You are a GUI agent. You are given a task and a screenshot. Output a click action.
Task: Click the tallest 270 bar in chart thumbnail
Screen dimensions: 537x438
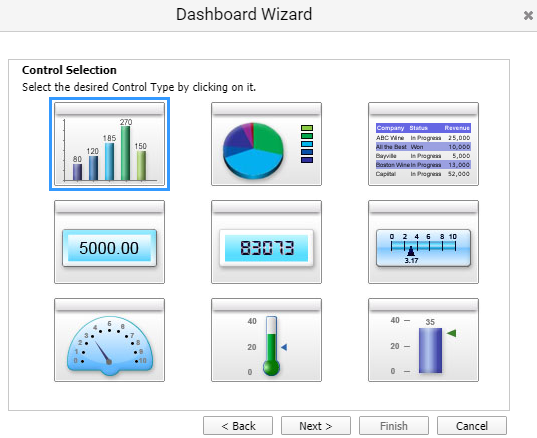(x=125, y=153)
